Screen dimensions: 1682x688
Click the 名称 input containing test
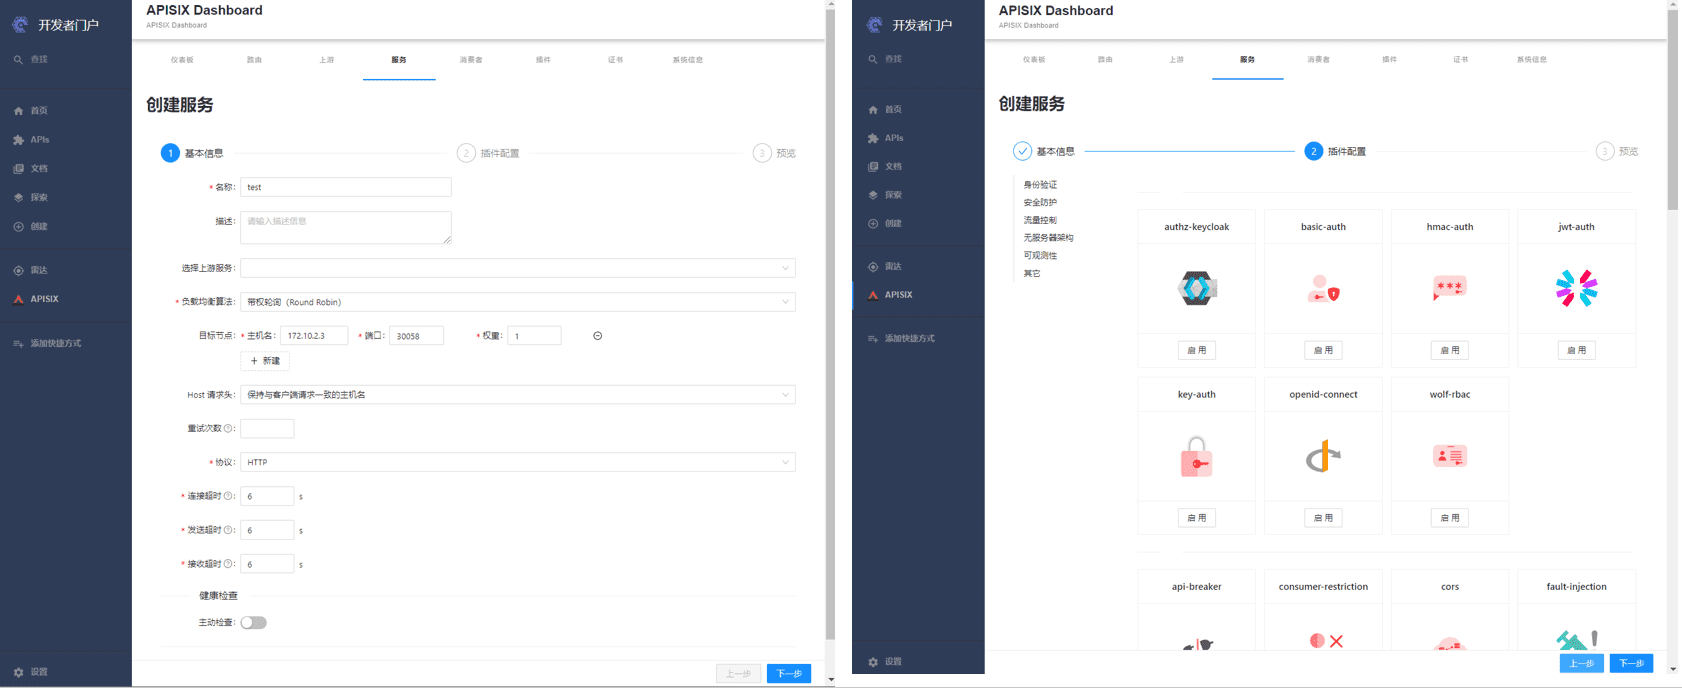click(346, 187)
